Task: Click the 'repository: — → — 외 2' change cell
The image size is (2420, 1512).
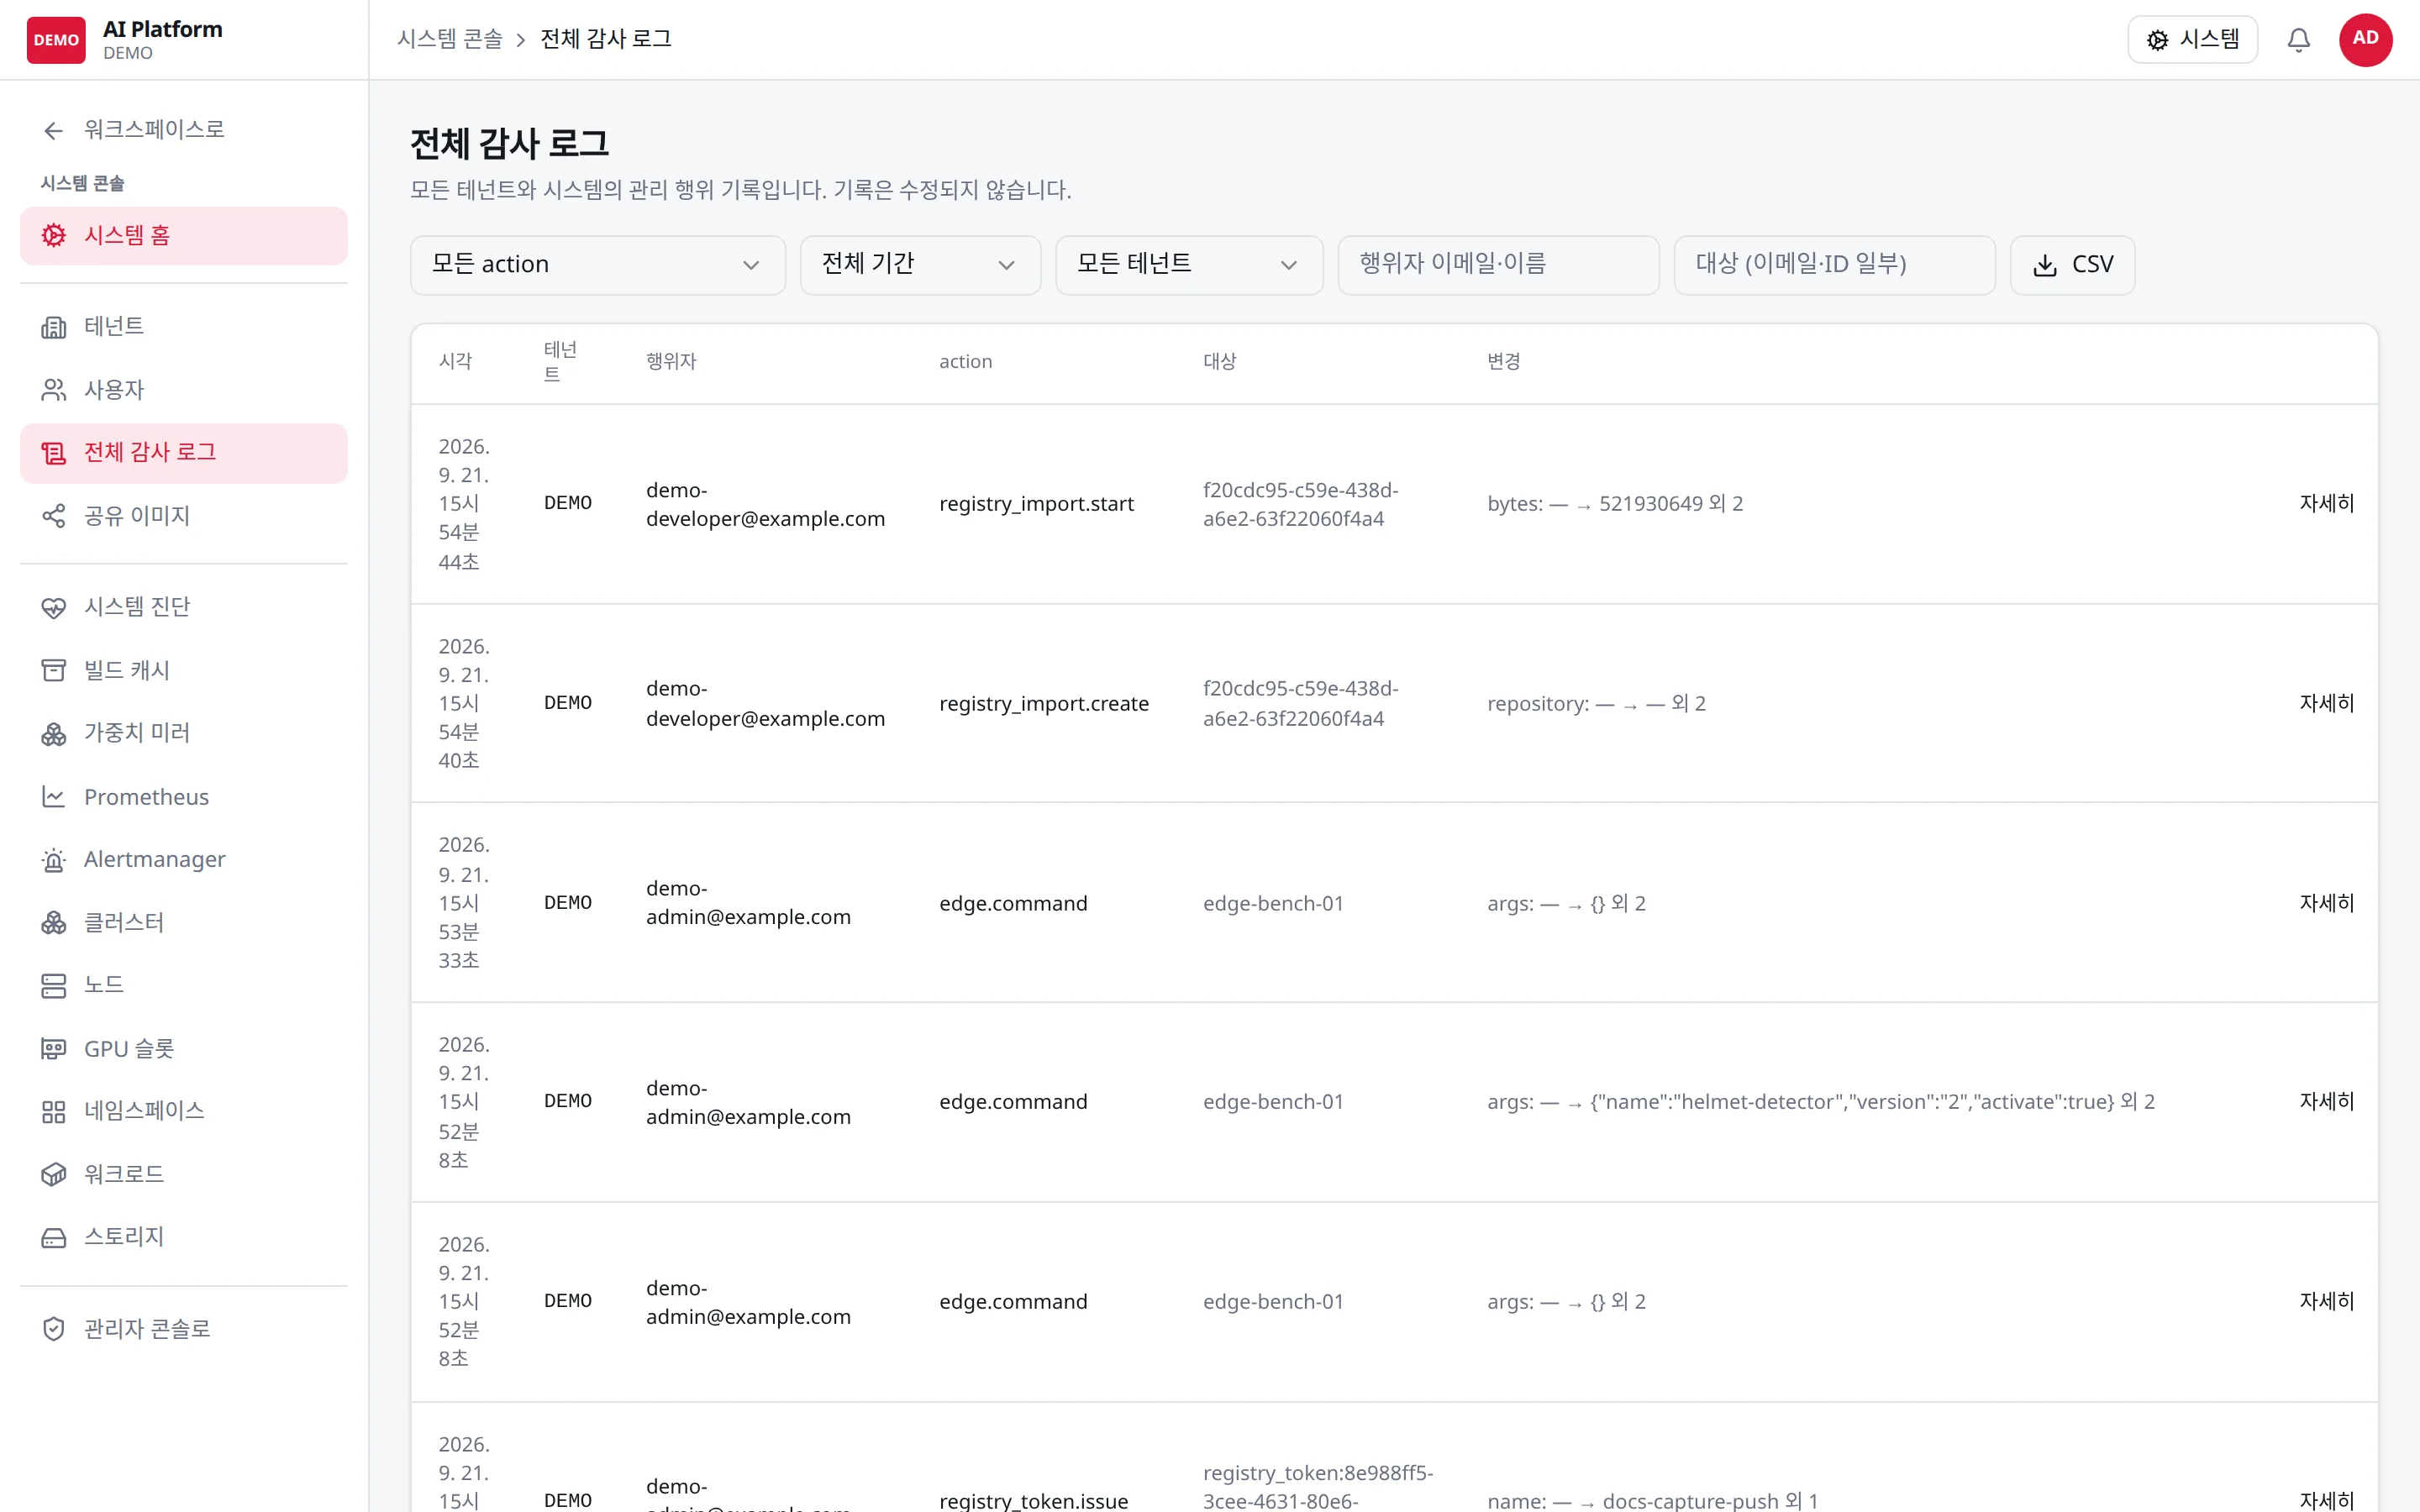Action: tap(1596, 703)
